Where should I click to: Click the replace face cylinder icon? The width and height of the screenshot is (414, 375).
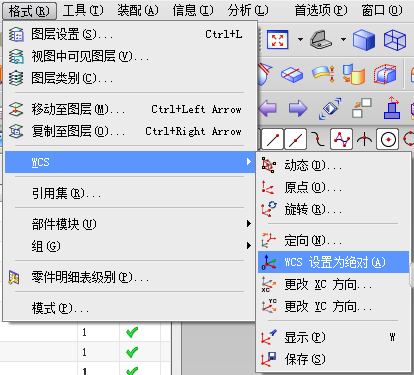click(x=354, y=74)
